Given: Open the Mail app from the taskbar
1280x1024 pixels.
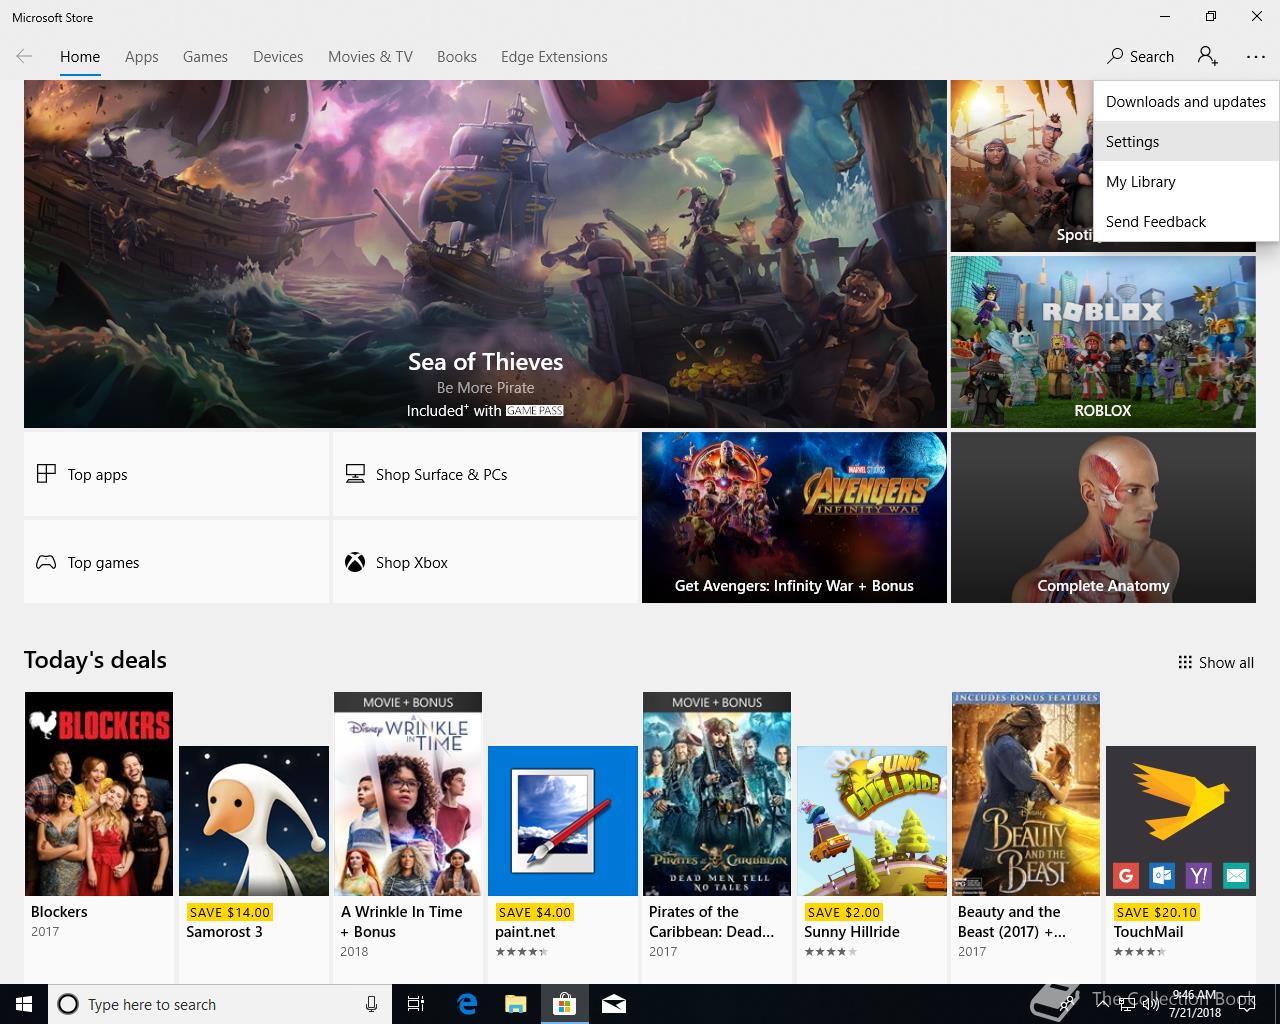Looking at the screenshot, I should pyautogui.click(x=613, y=1004).
